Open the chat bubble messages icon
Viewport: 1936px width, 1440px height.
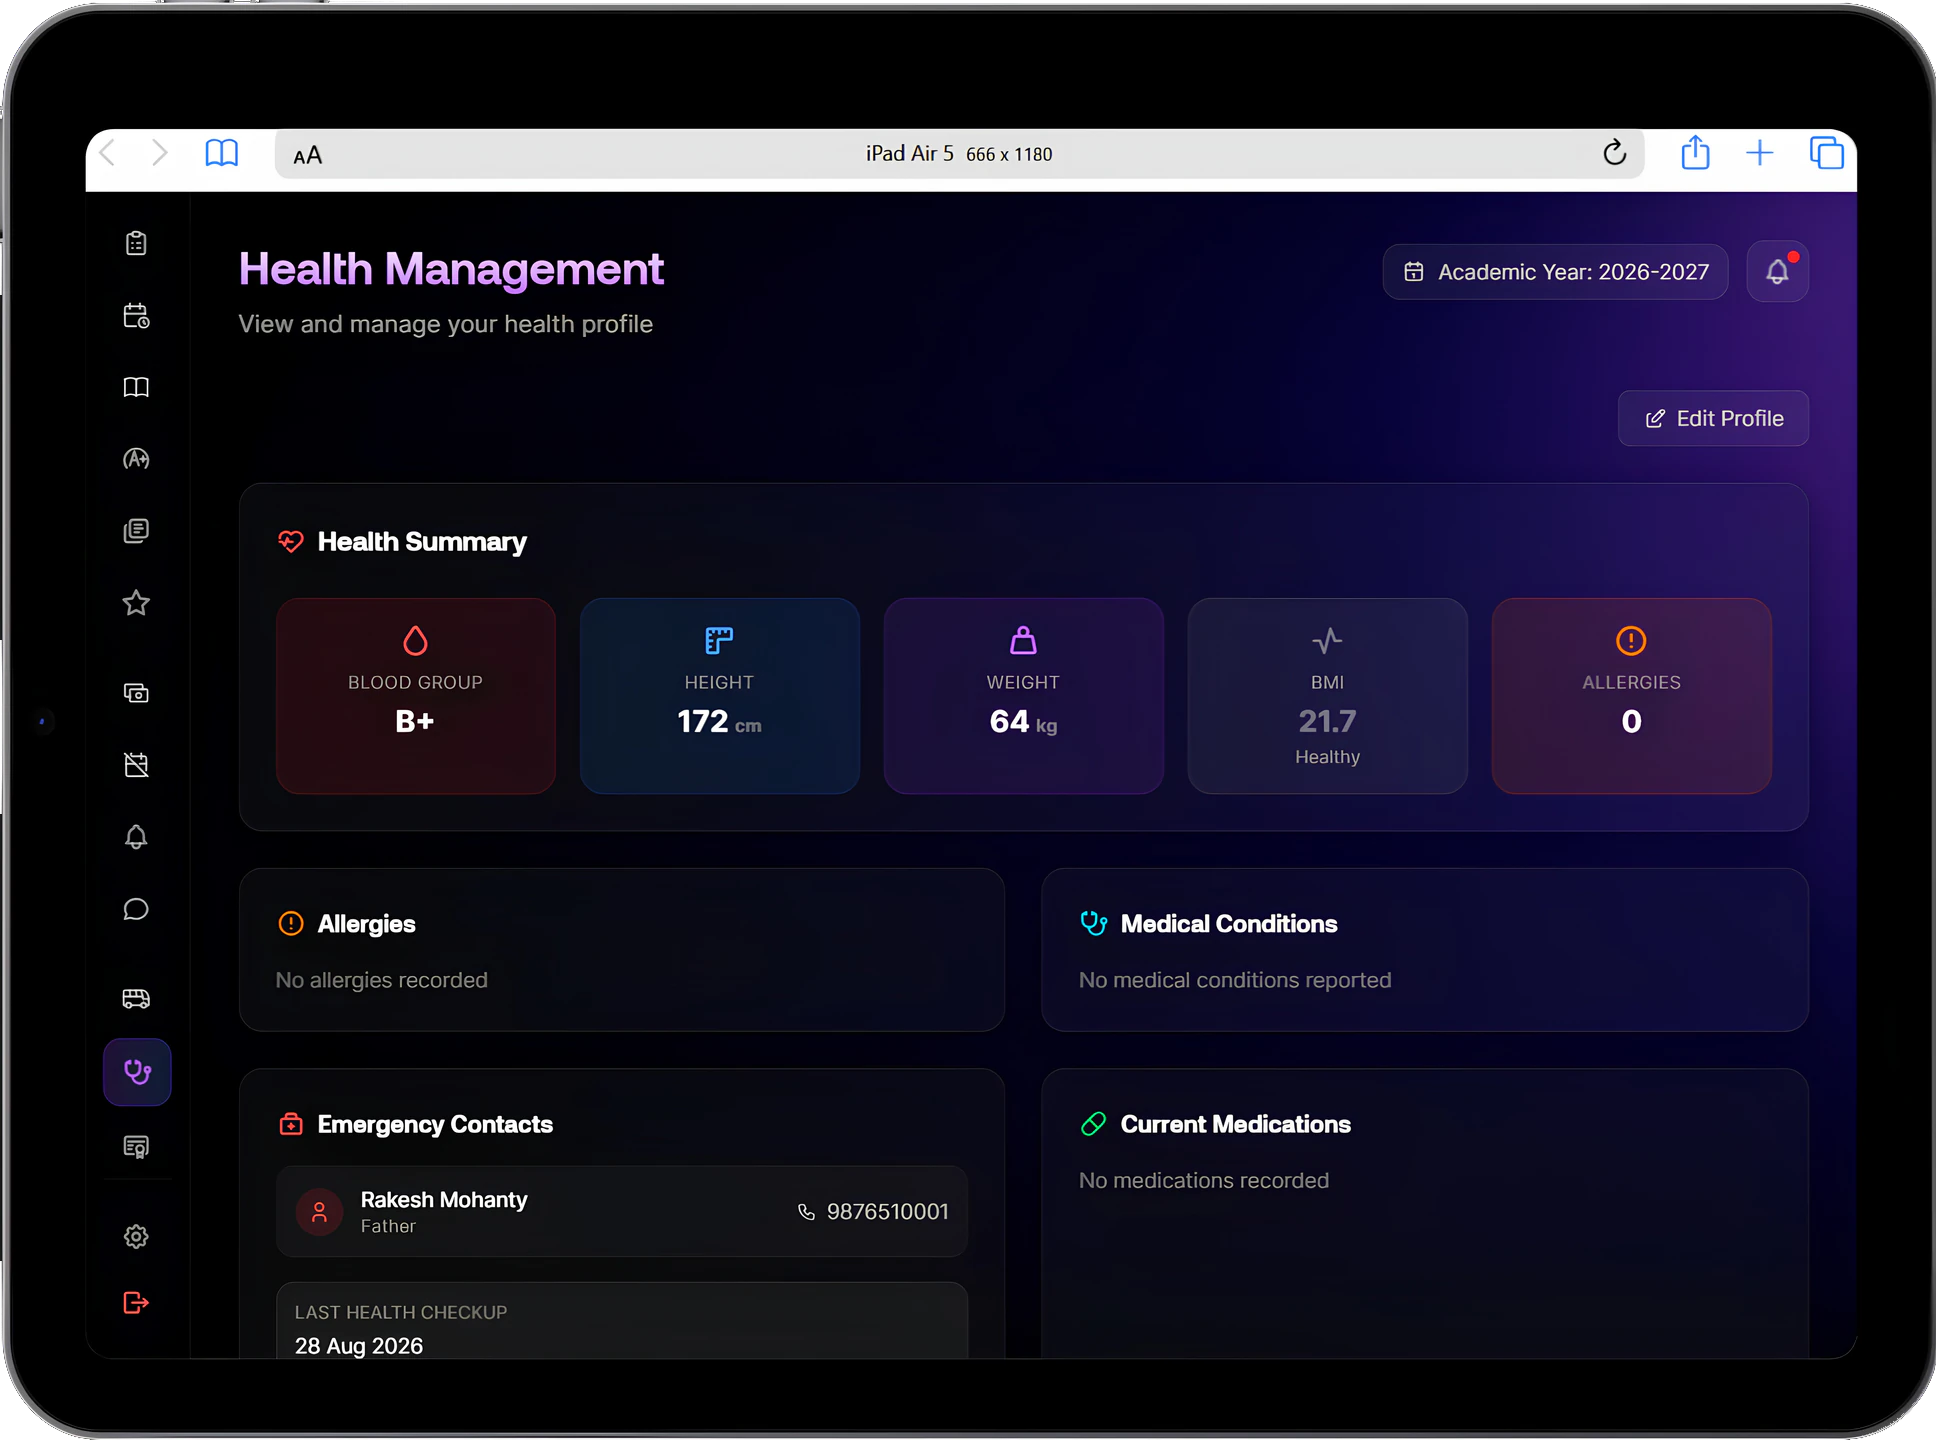(136, 909)
